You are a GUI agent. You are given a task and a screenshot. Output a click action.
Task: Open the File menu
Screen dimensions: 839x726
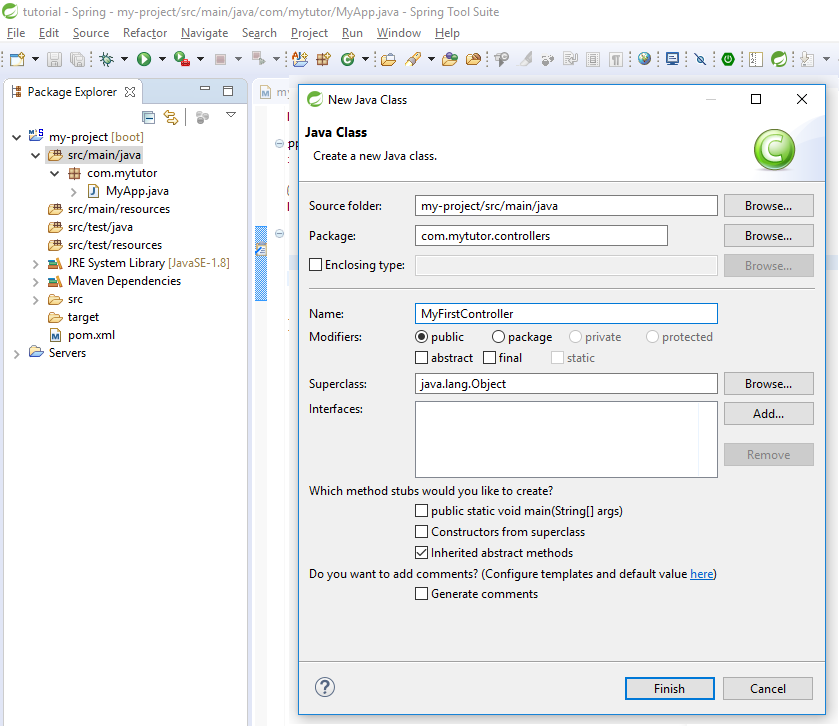[16, 33]
